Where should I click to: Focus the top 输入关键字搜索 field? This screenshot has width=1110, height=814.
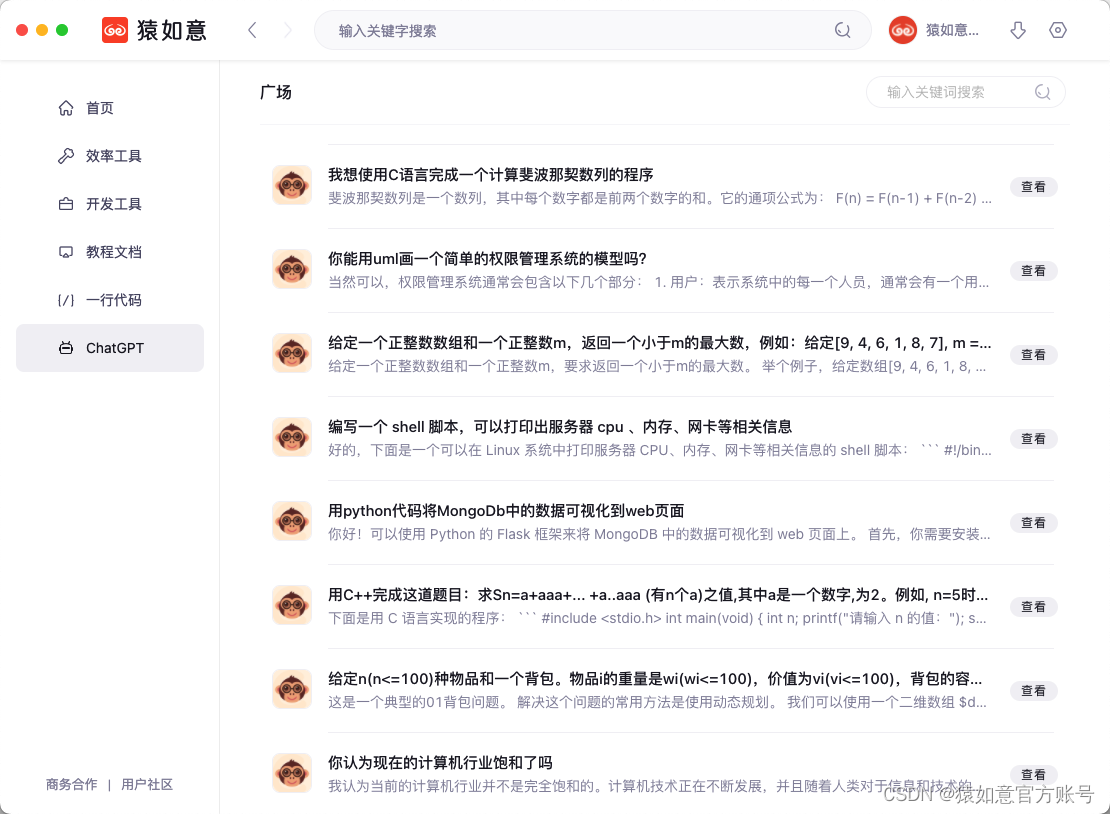[592, 30]
